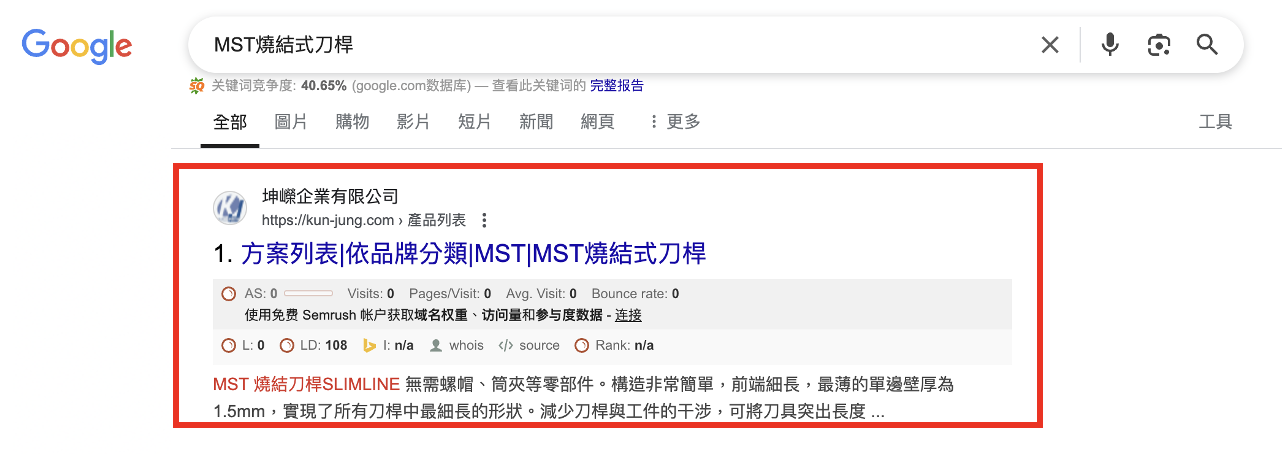Switch to the 圖片 tab
Screen dimensions: 1282x454
tap(291, 122)
